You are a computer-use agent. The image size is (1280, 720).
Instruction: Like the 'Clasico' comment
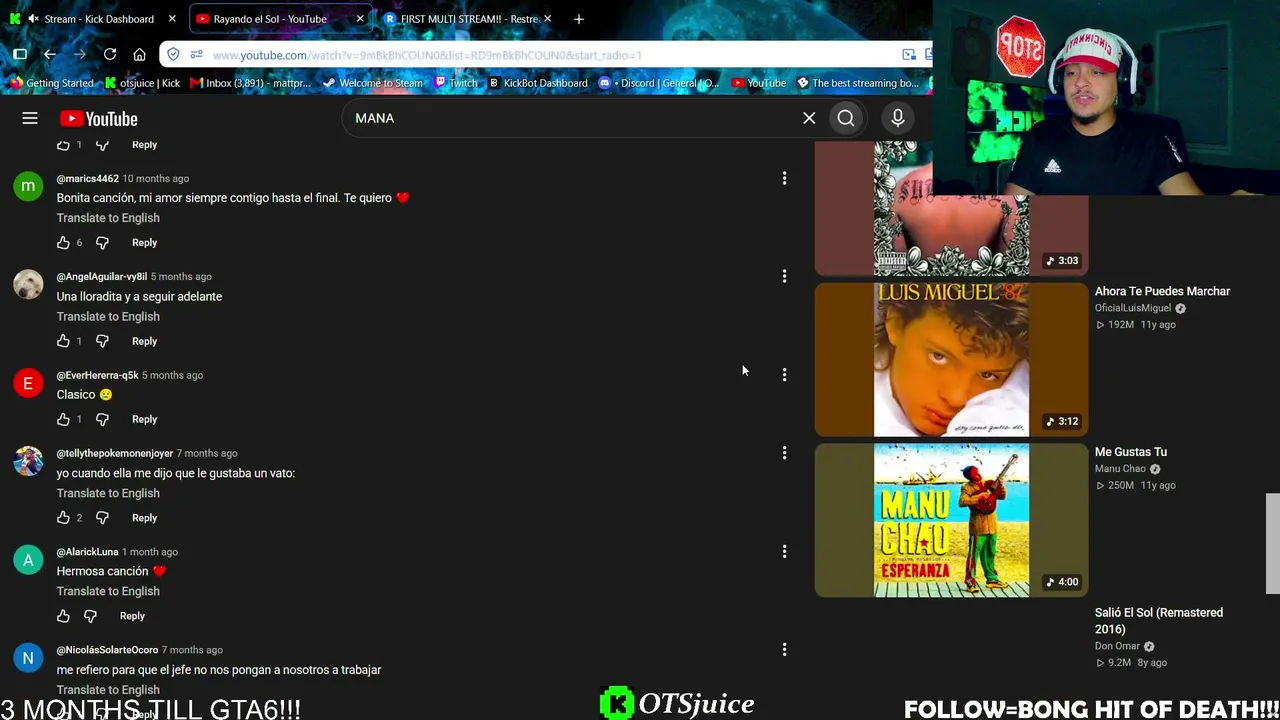(63, 419)
